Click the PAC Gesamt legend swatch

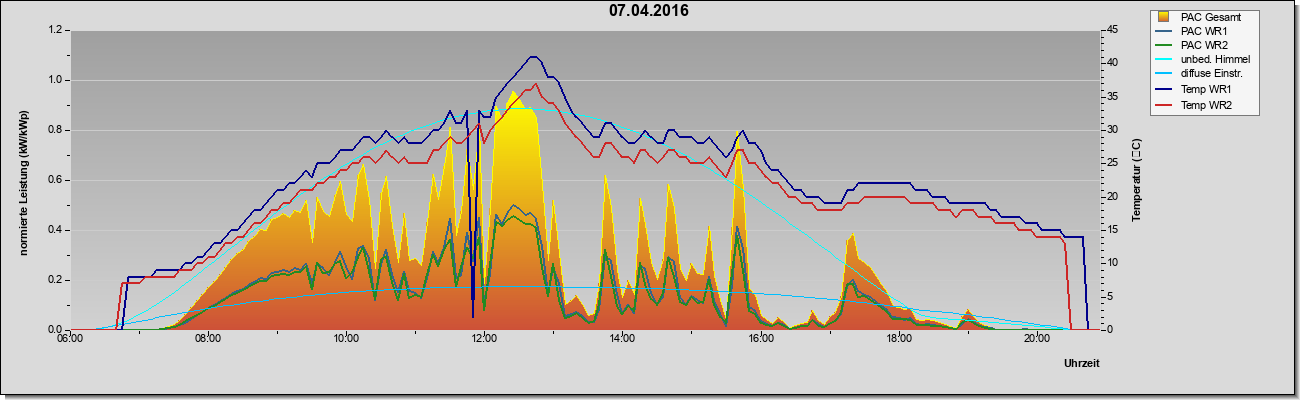1165,17
